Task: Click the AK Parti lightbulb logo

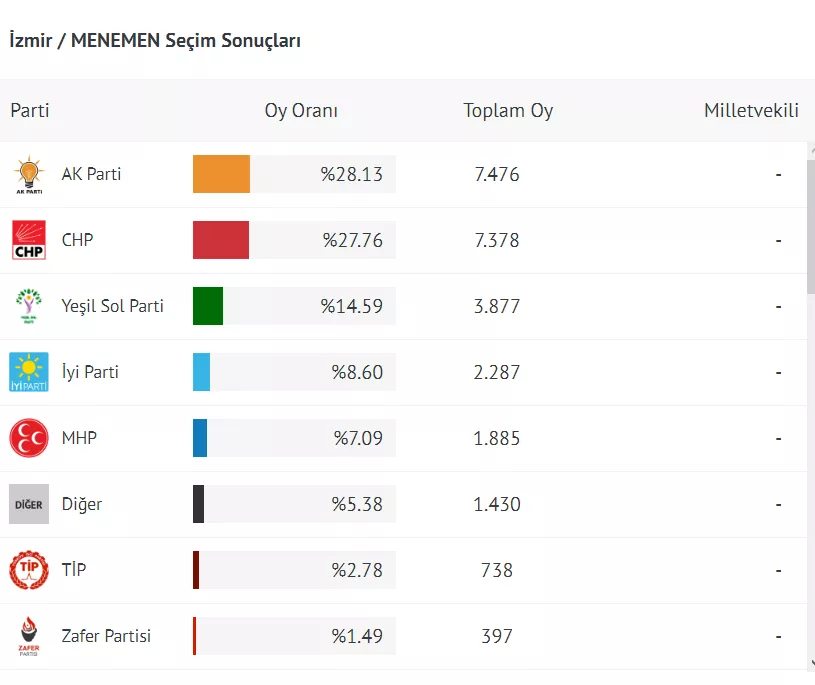Action: (29, 175)
